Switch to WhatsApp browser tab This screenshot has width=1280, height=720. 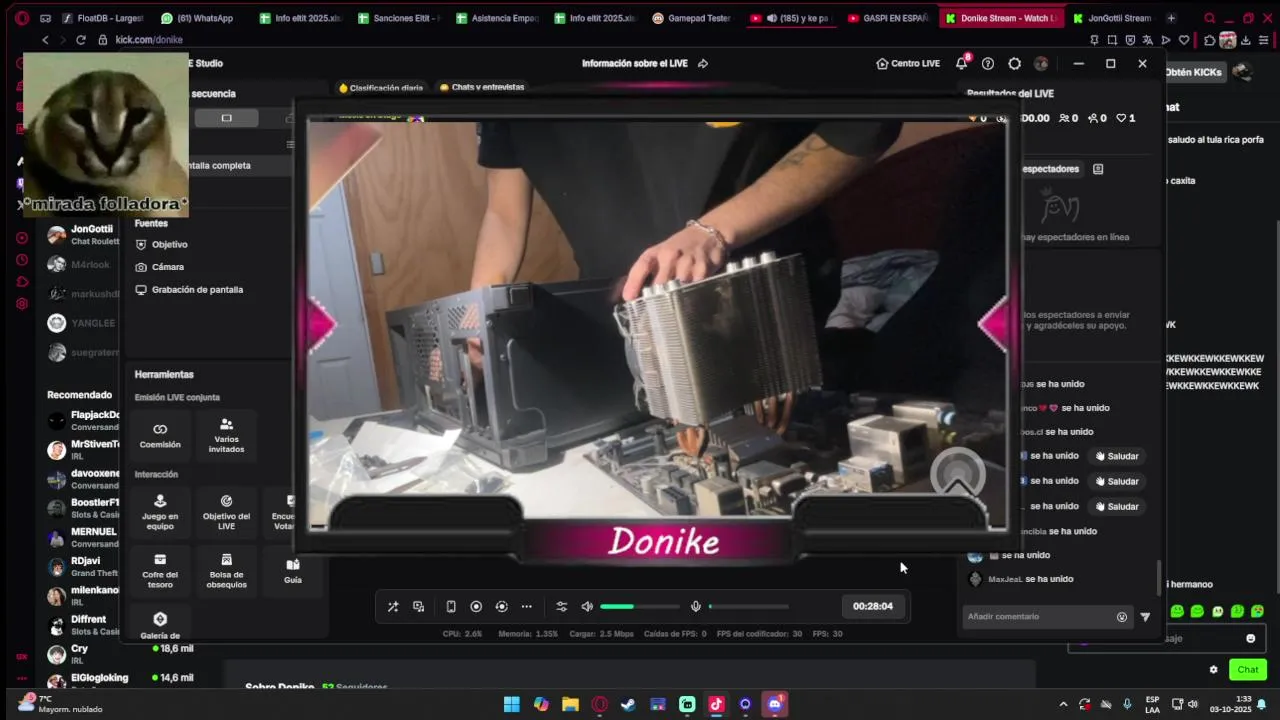click(x=196, y=18)
